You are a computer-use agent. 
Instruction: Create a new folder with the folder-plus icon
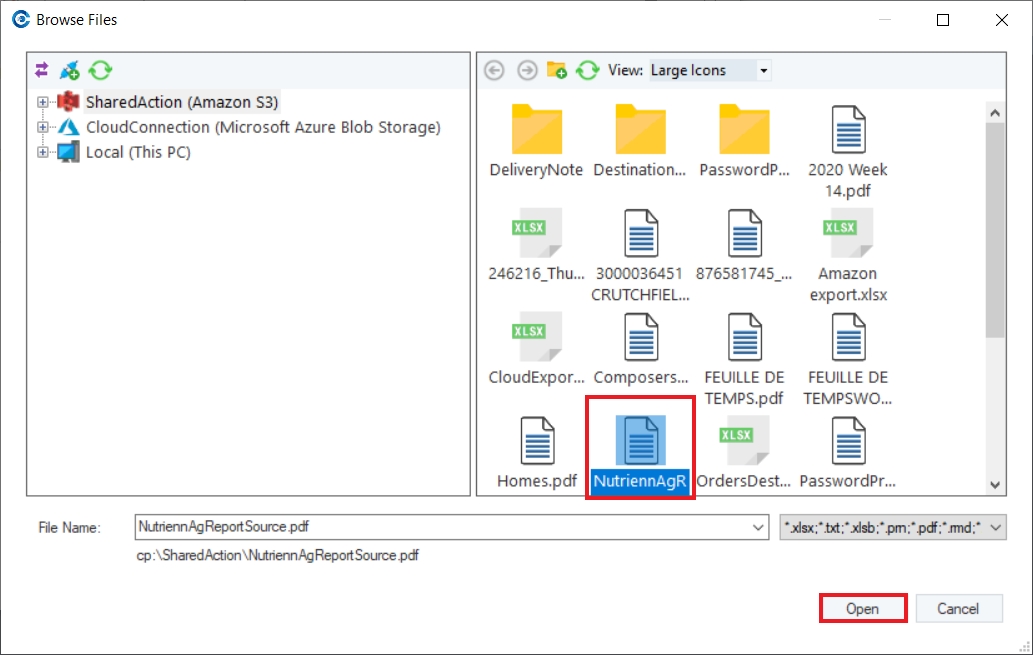tap(557, 70)
